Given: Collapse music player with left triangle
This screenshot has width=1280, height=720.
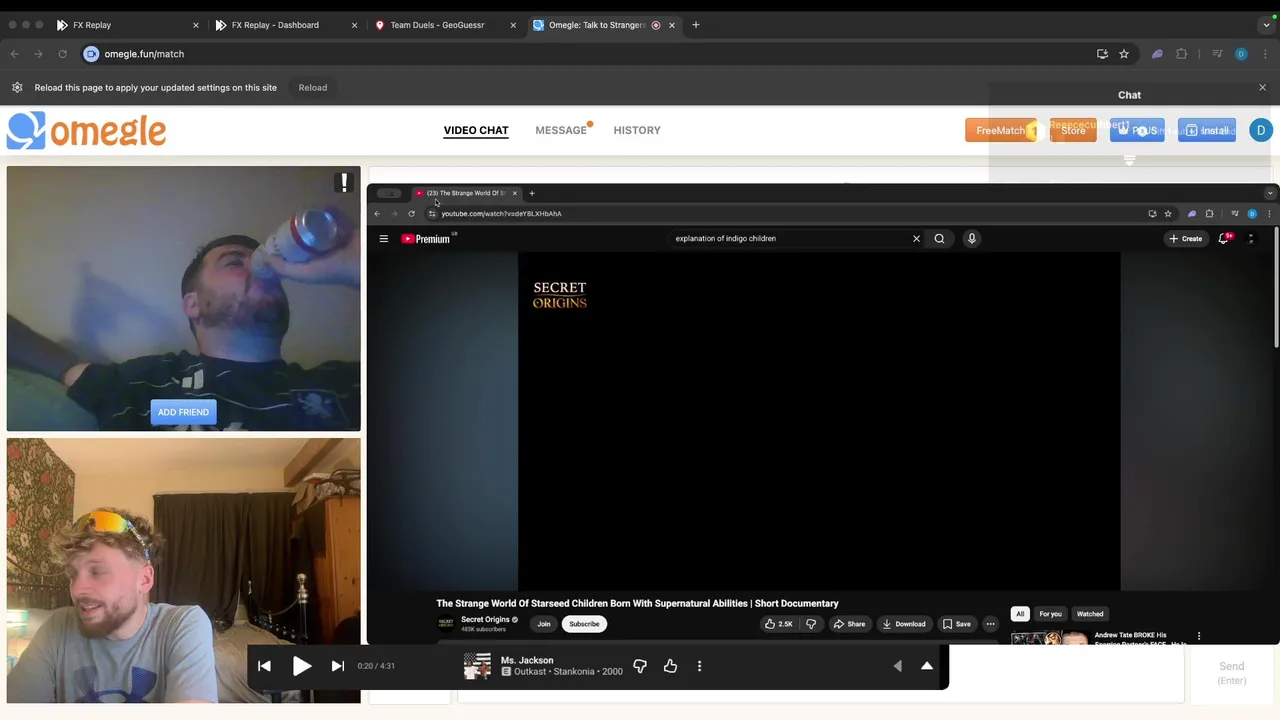Looking at the screenshot, I should pyautogui.click(x=897, y=666).
